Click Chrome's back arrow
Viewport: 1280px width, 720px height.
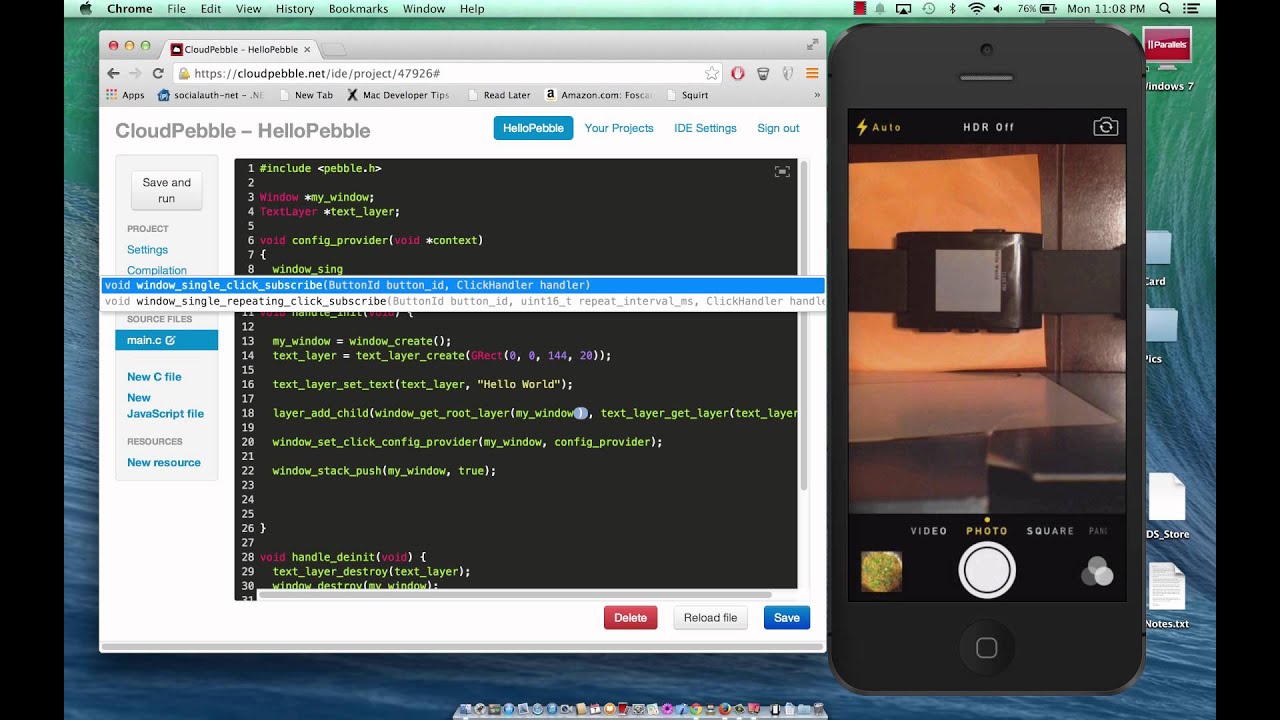pos(113,73)
